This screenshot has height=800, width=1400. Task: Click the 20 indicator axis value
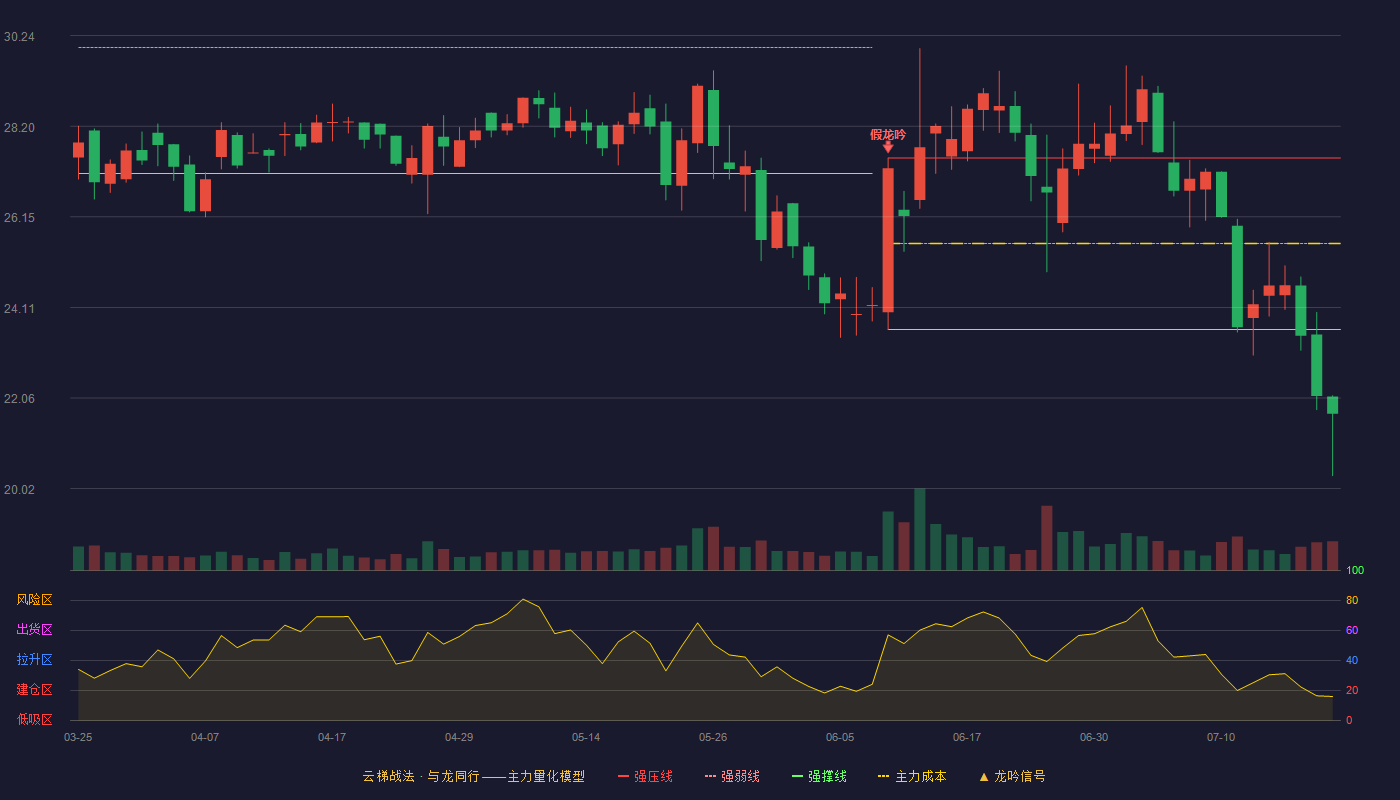(1352, 690)
